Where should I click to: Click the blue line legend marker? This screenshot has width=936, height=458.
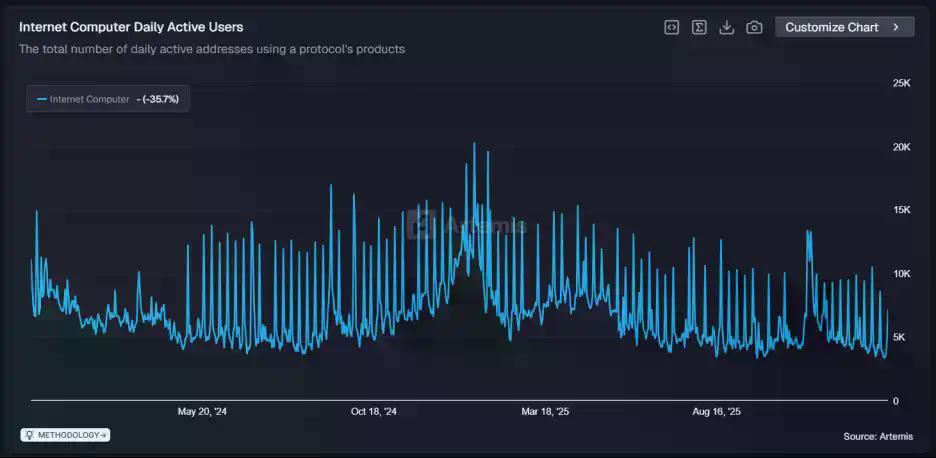click(41, 99)
